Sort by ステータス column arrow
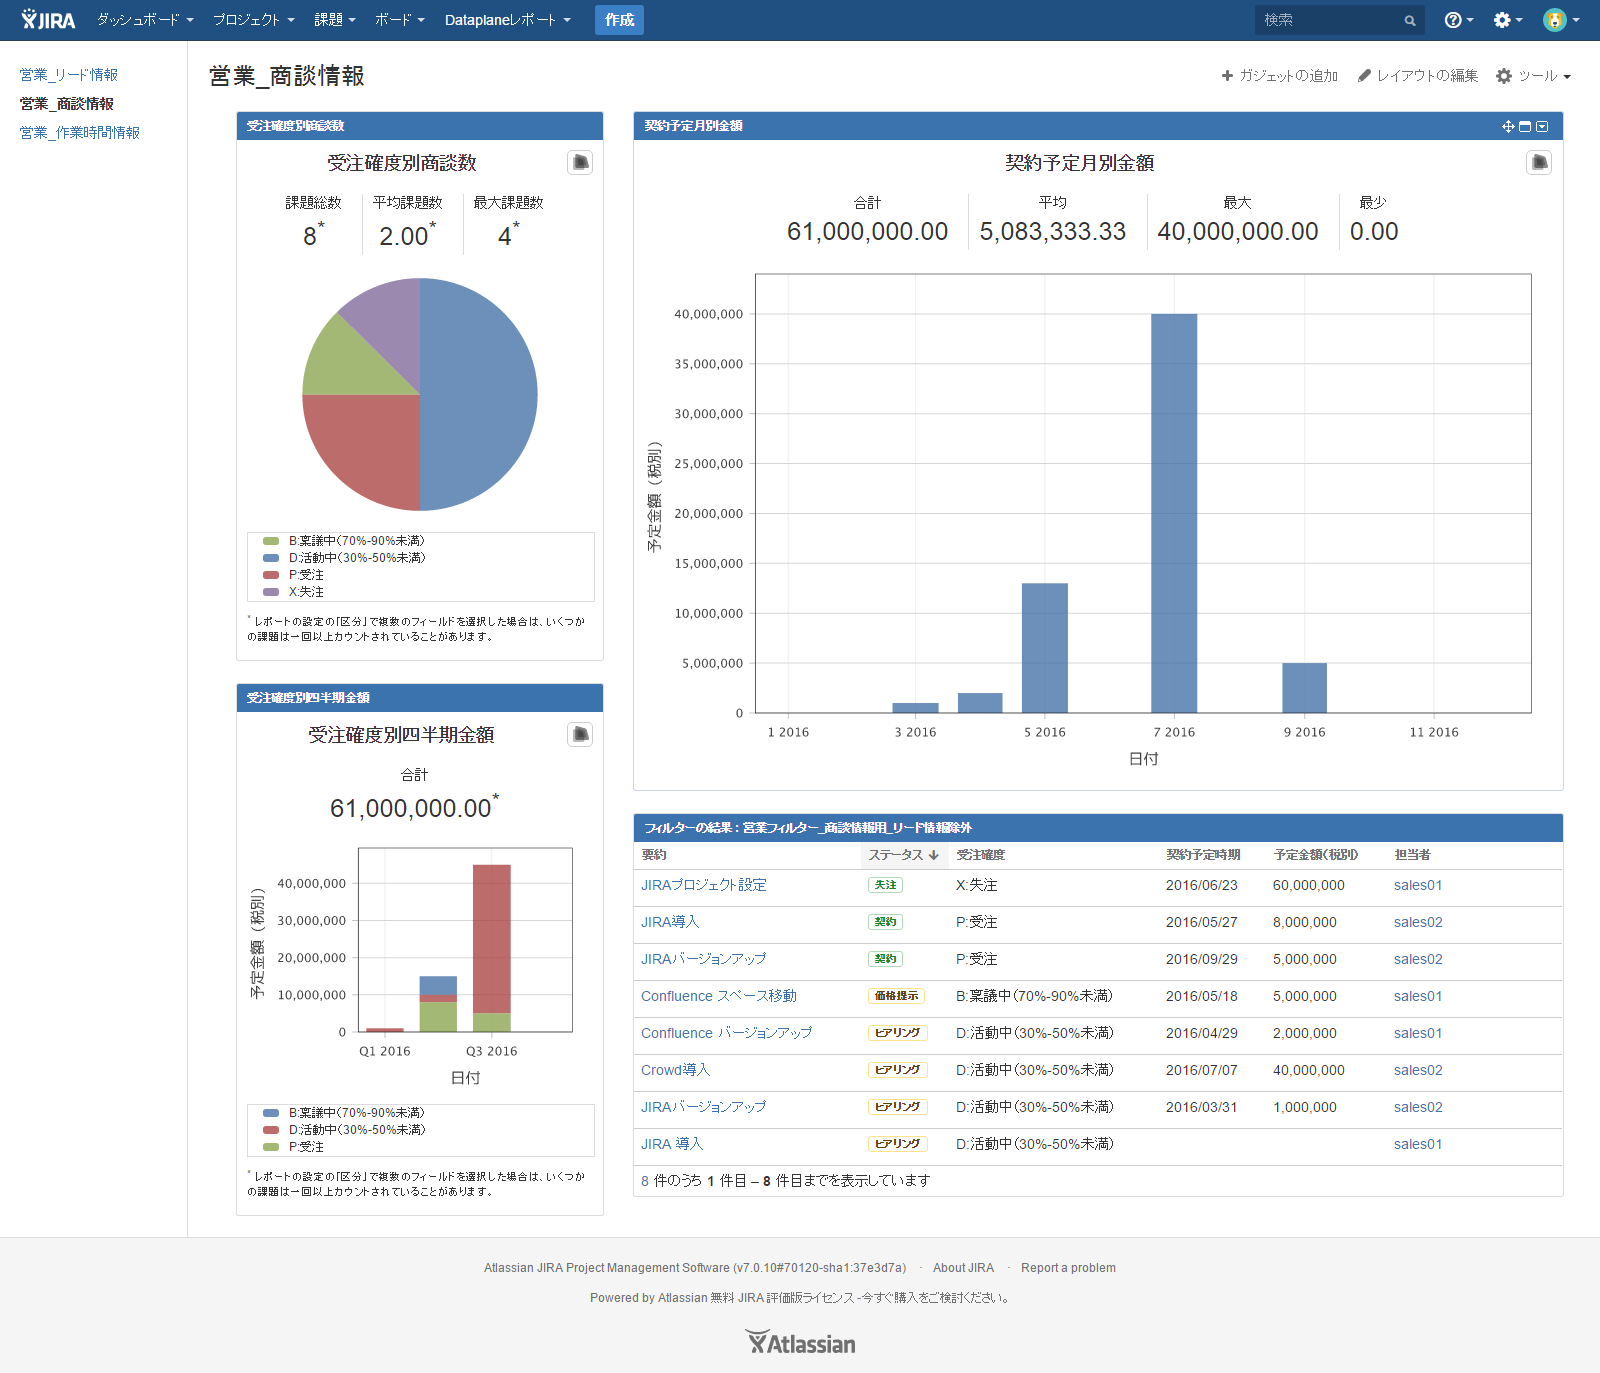Screen dimensions: 1600x1373 coord(933,855)
